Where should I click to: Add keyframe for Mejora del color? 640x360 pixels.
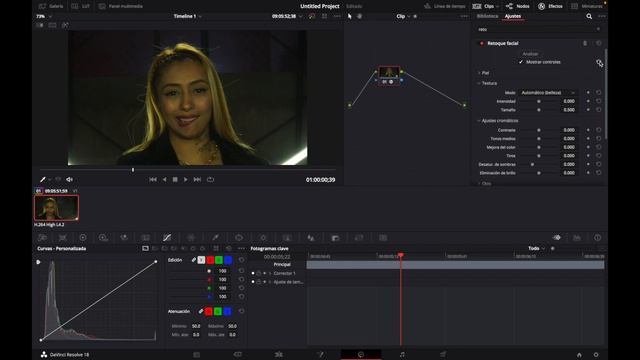point(588,147)
